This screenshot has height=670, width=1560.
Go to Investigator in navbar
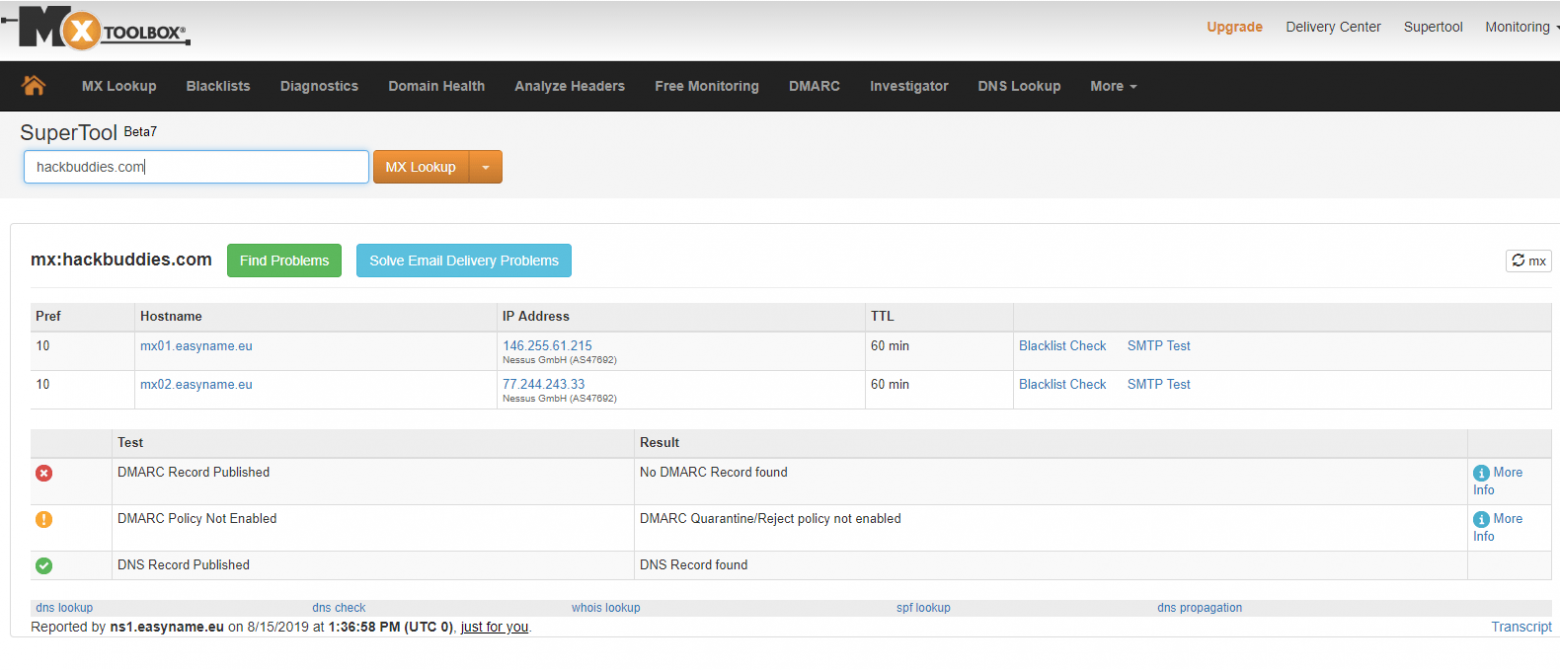pyautogui.click(x=909, y=86)
